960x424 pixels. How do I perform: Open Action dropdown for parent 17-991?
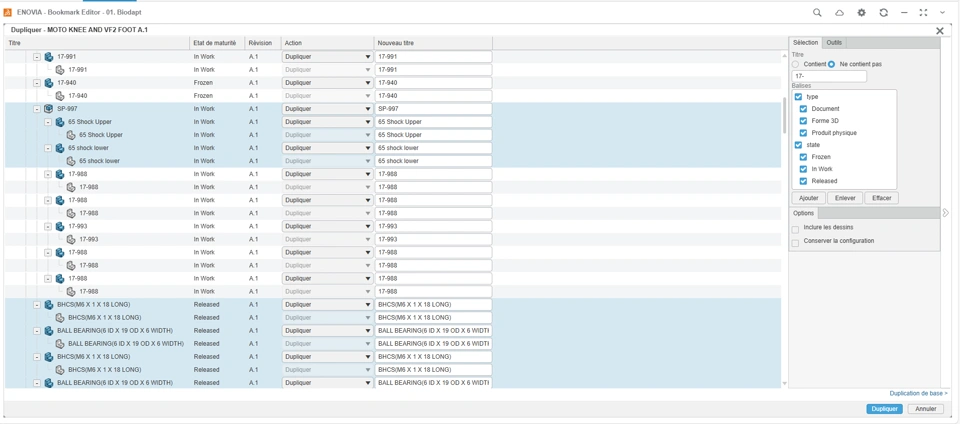(x=328, y=57)
